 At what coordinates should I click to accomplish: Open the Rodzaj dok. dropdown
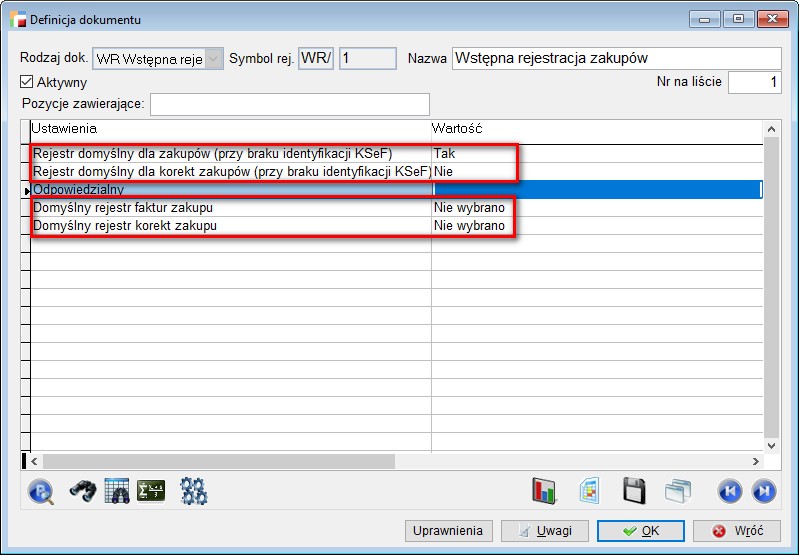[x=213, y=59]
